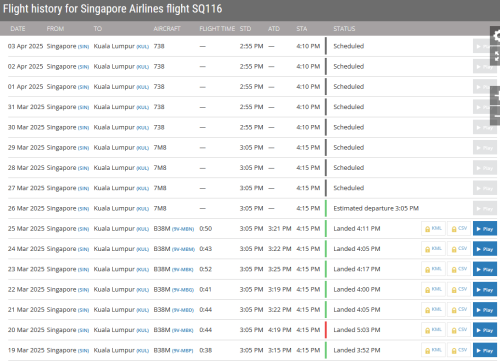The width and height of the screenshot is (500, 361).
Task: Open aircraft registration link for the 24 Mar 2025 flight
Action: 183,249
